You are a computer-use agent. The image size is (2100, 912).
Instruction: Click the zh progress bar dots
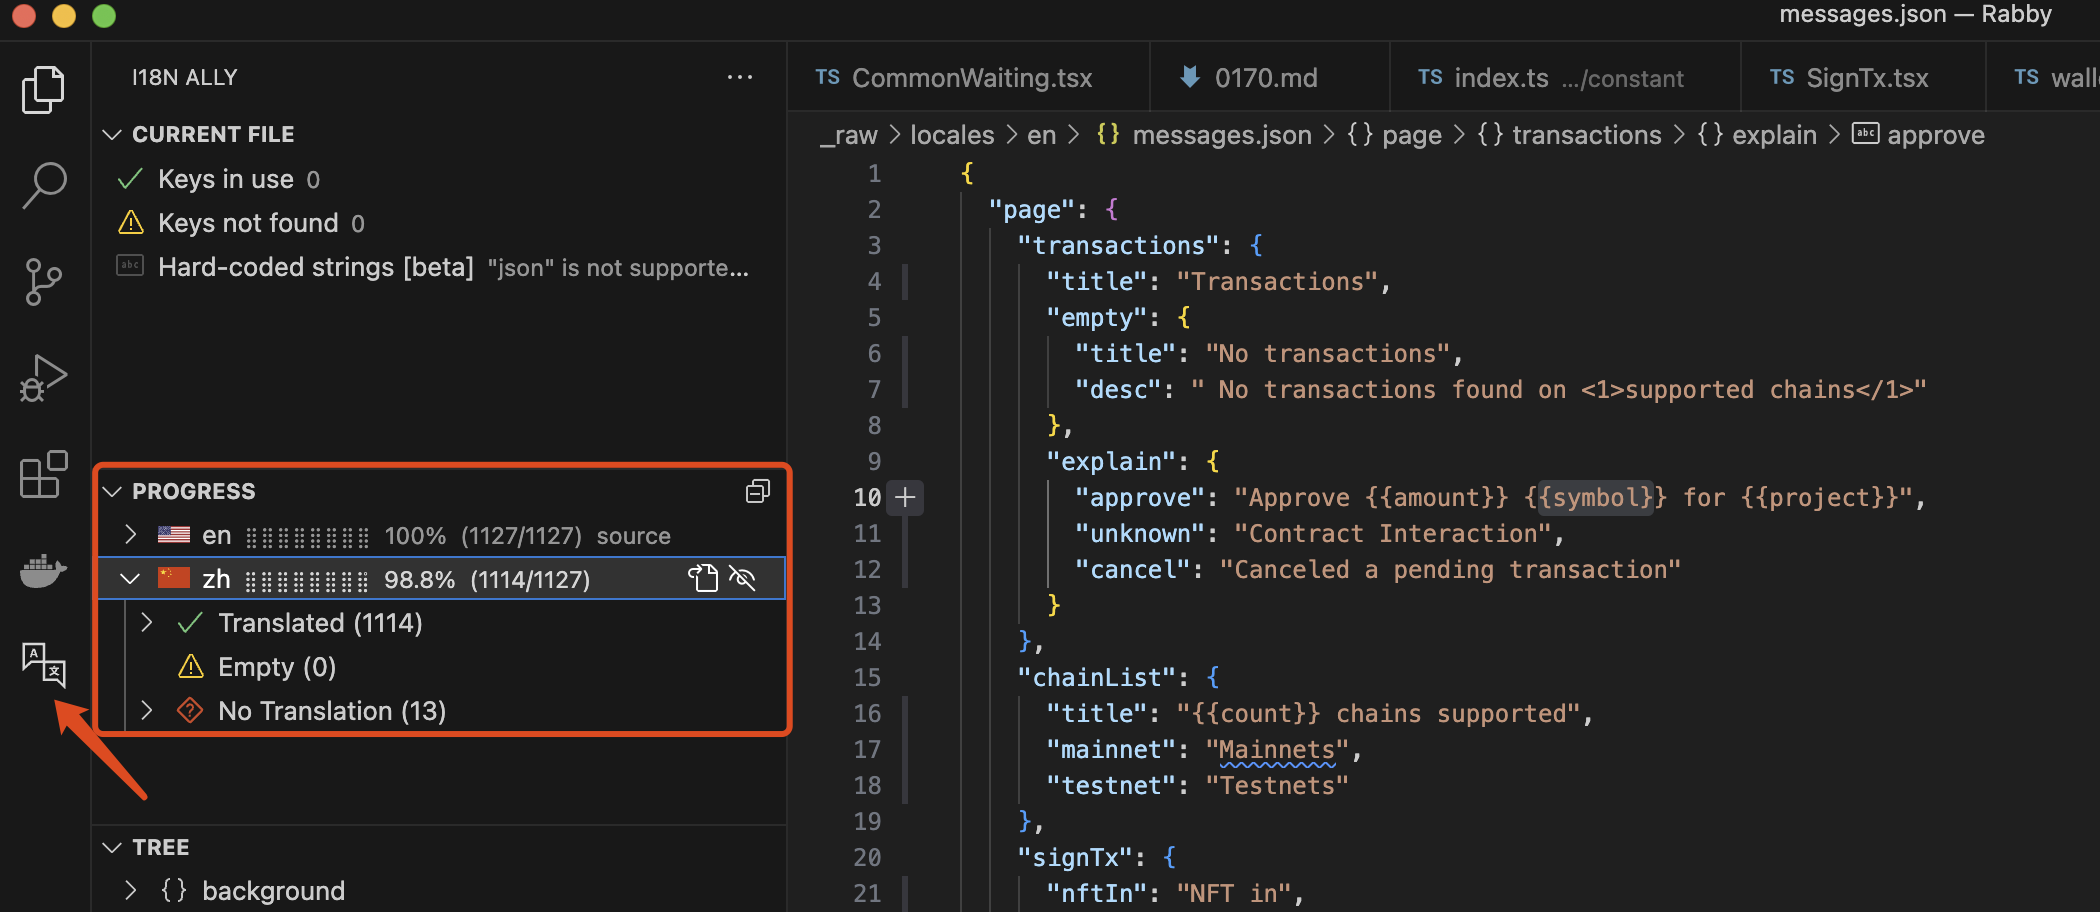[x=307, y=580]
